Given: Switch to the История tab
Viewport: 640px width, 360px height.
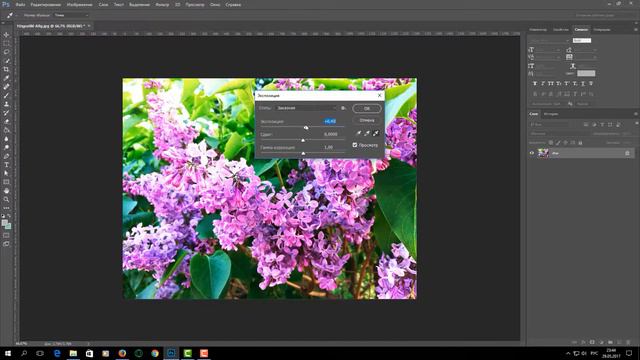Looking at the screenshot, I should 551,114.
